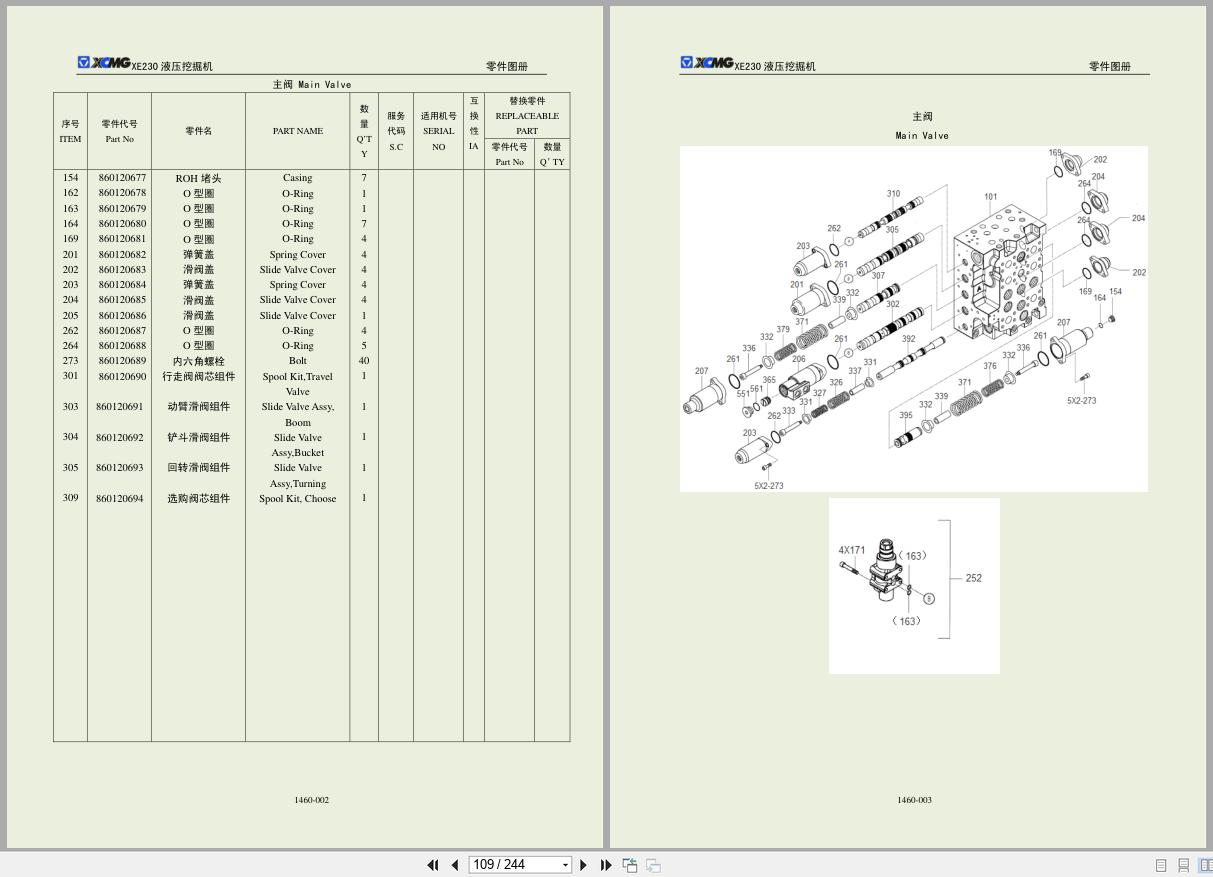Click the "PART NAME" column header
This screenshot has height=877, width=1213.
point(297,131)
